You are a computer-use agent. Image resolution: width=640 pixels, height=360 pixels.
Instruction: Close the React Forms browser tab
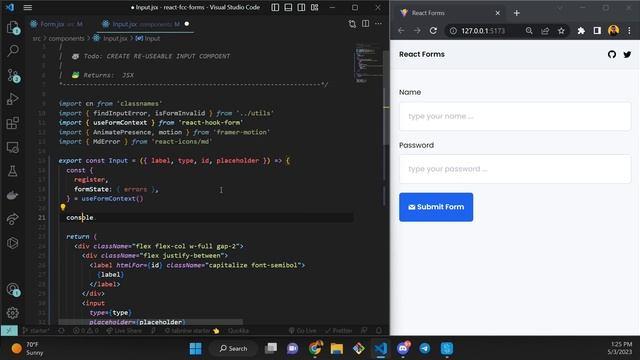click(x=498, y=13)
